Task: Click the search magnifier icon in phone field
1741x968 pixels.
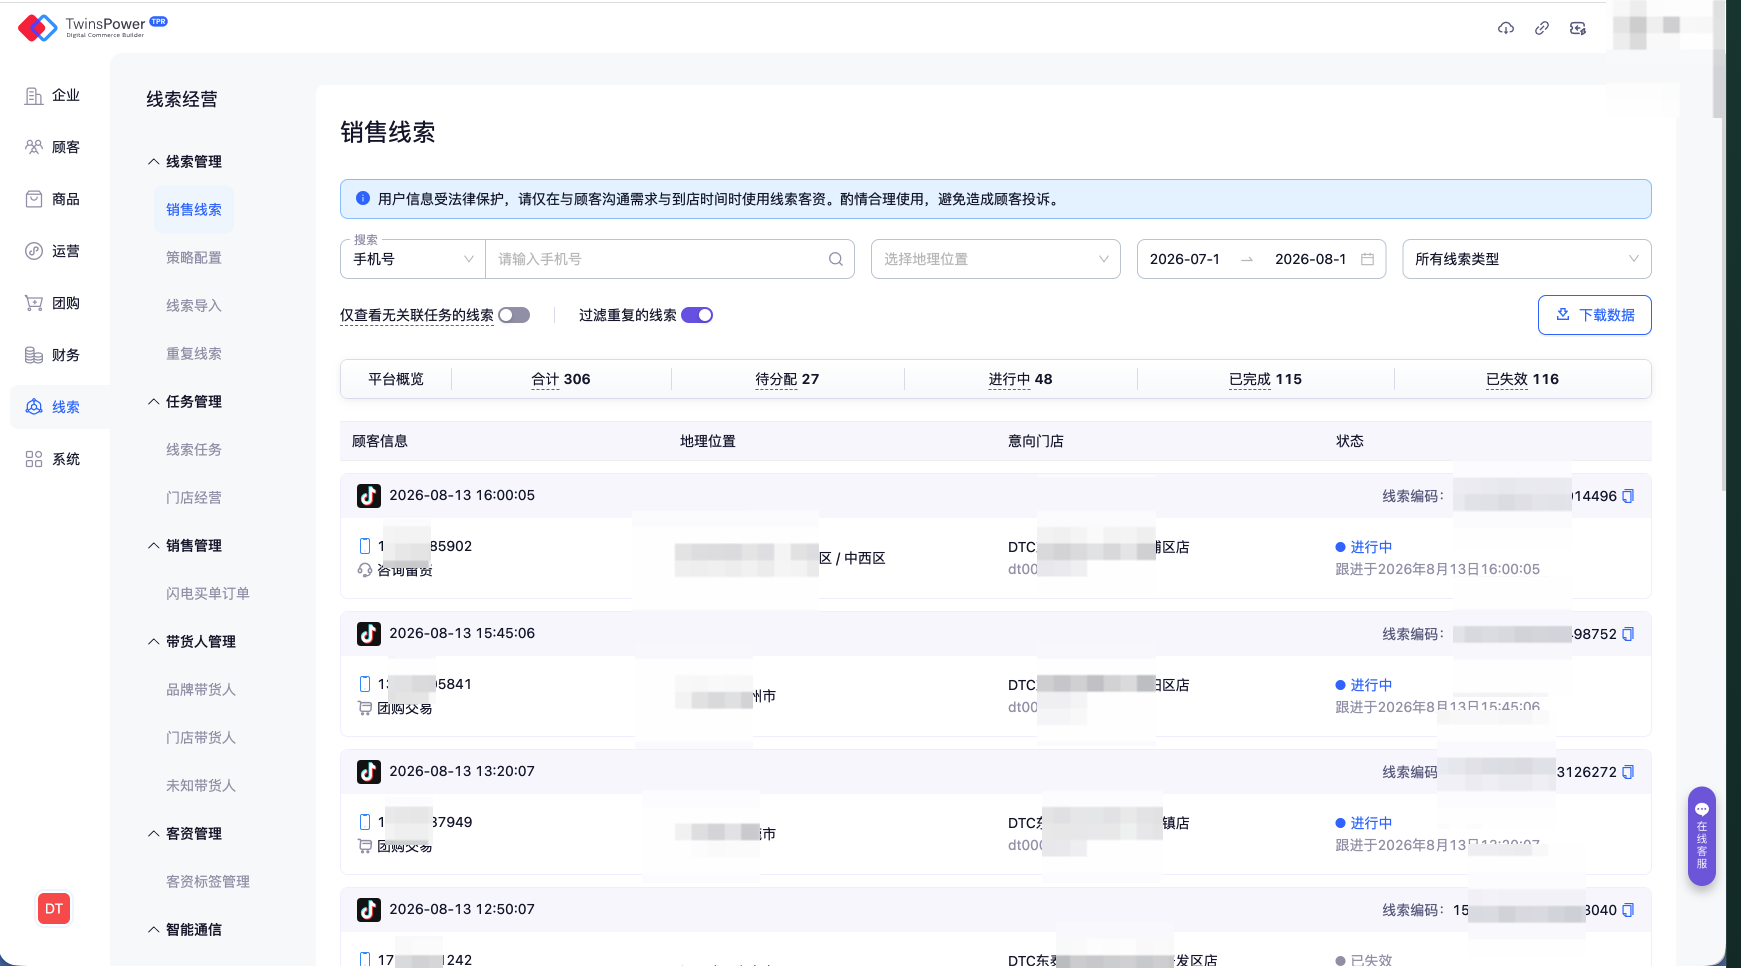Action: pyautogui.click(x=836, y=259)
